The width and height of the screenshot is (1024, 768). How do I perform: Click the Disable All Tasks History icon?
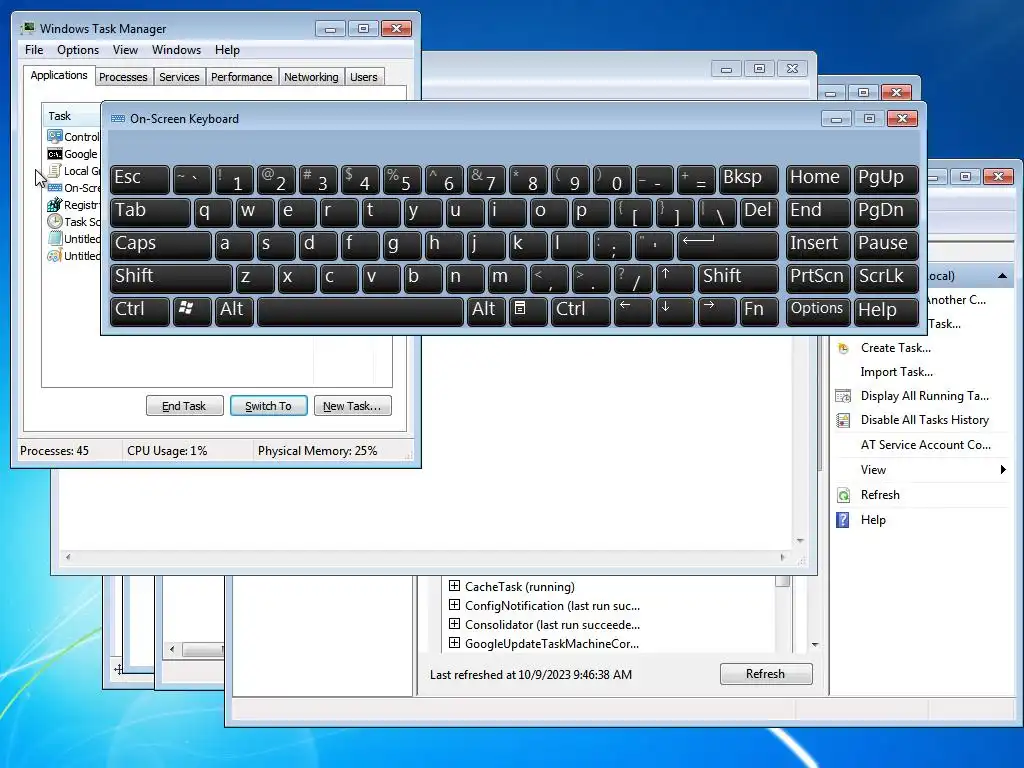pos(843,420)
